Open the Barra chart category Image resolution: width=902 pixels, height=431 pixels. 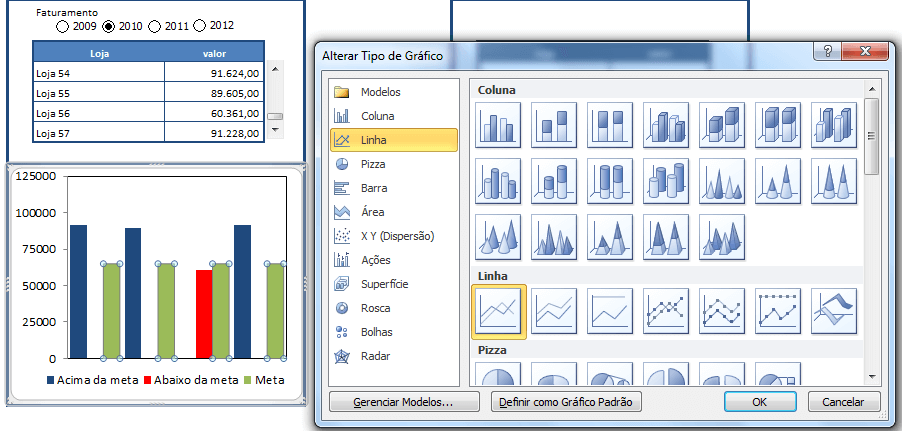pos(394,188)
